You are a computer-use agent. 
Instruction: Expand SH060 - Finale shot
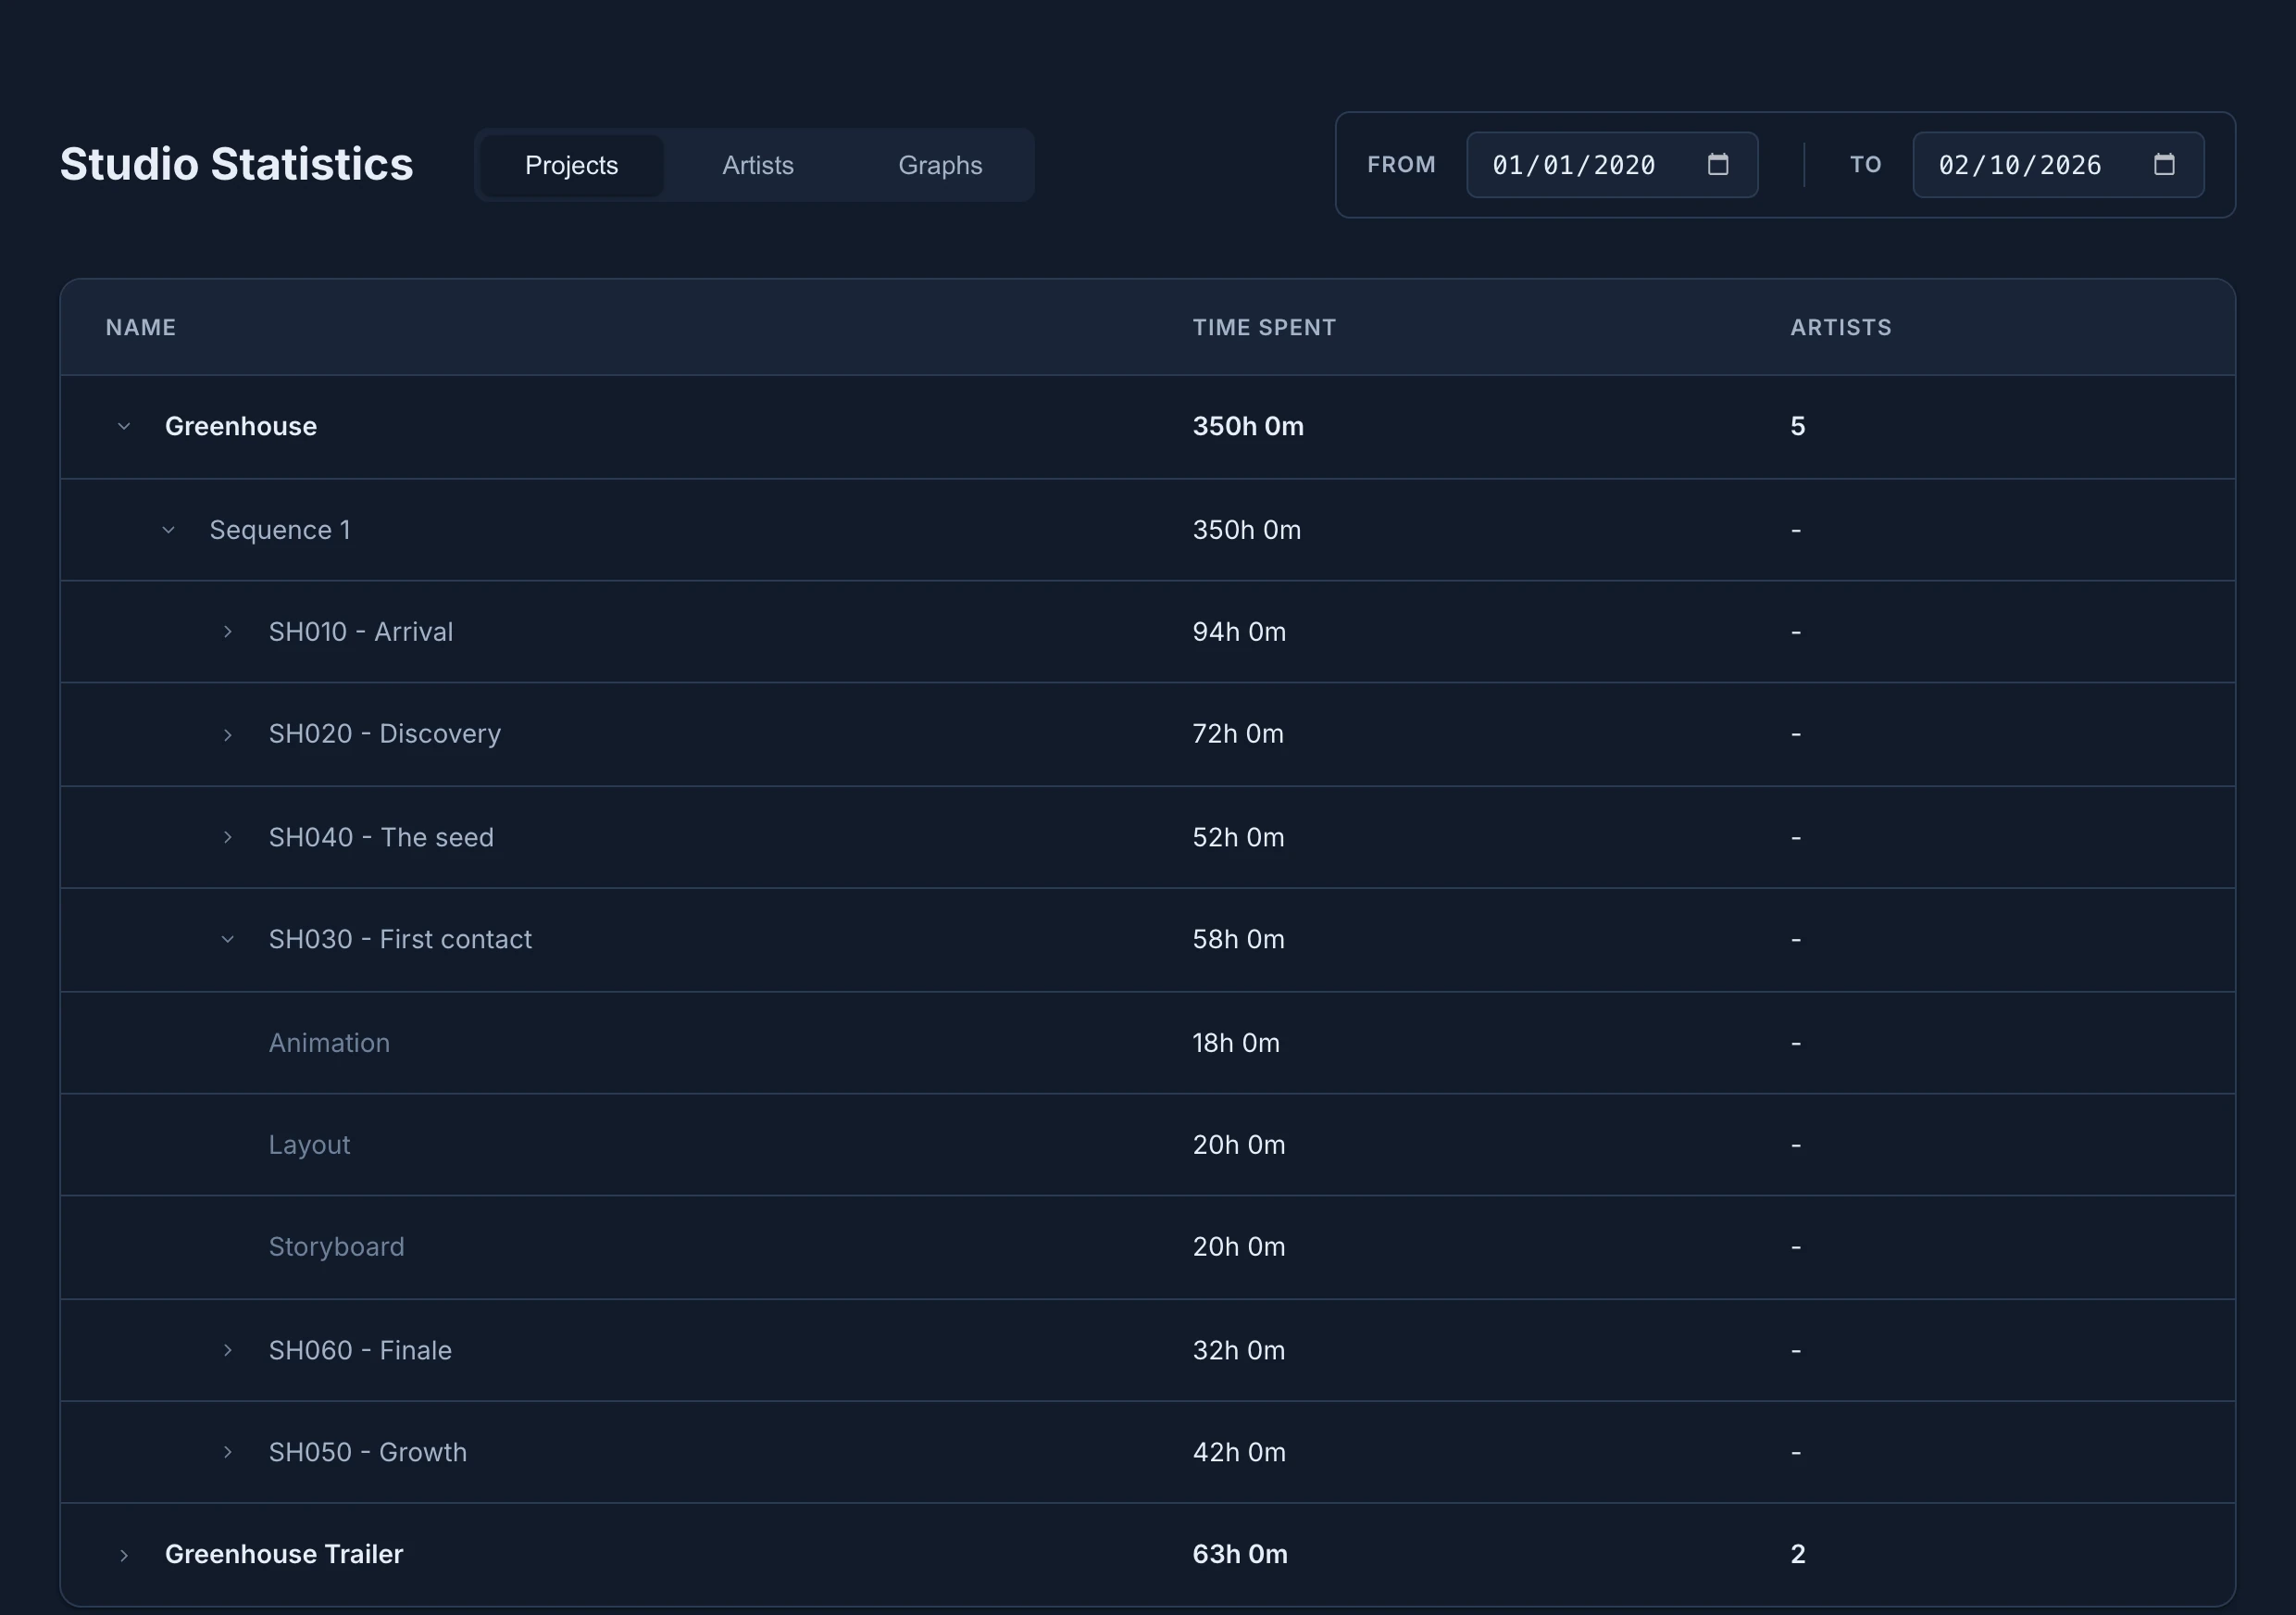[228, 1350]
